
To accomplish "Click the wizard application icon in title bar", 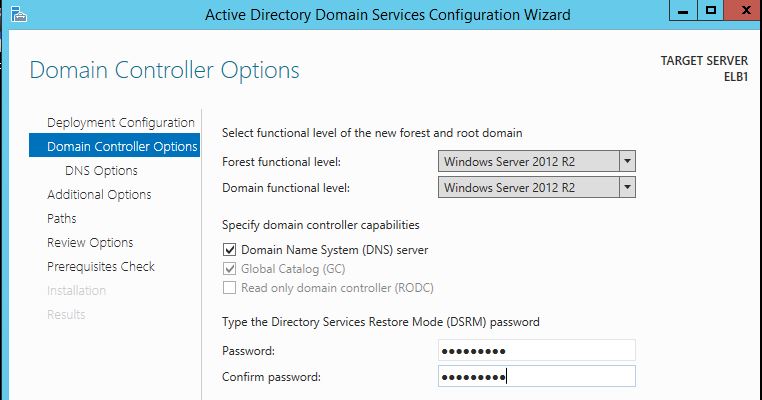I will tap(18, 15).
